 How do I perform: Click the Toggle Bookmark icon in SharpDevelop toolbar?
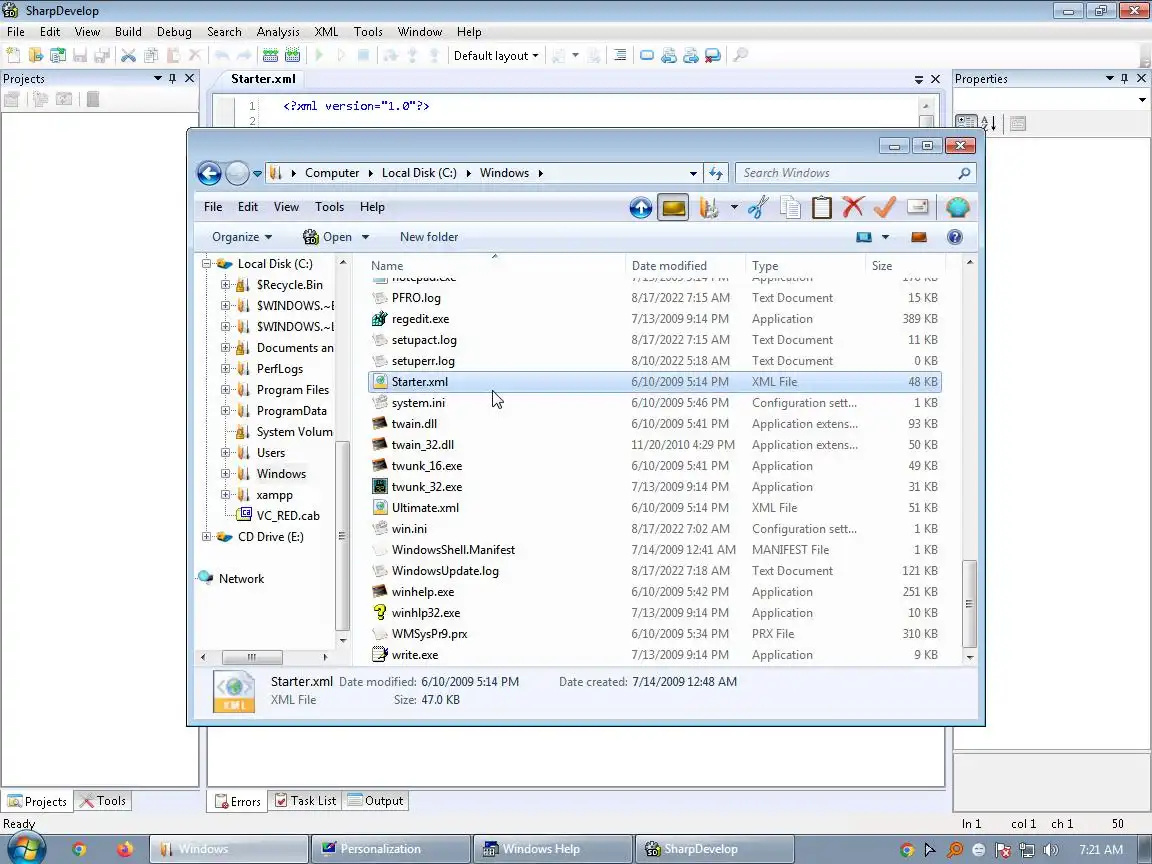(647, 55)
